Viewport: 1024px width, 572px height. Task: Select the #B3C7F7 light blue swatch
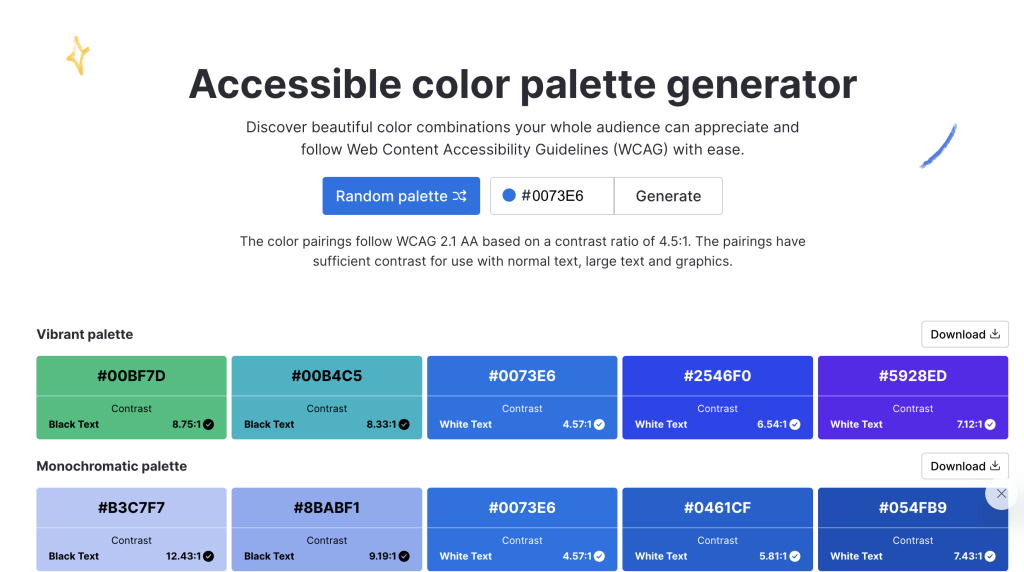point(131,508)
